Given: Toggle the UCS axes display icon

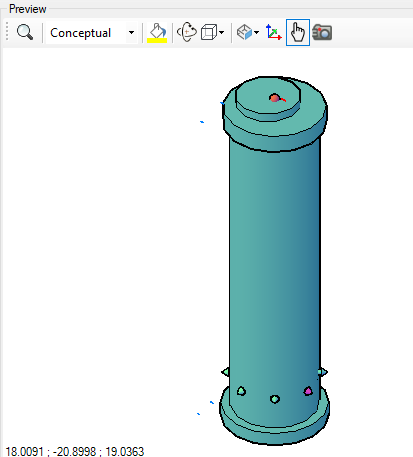Looking at the screenshot, I should tap(274, 32).
